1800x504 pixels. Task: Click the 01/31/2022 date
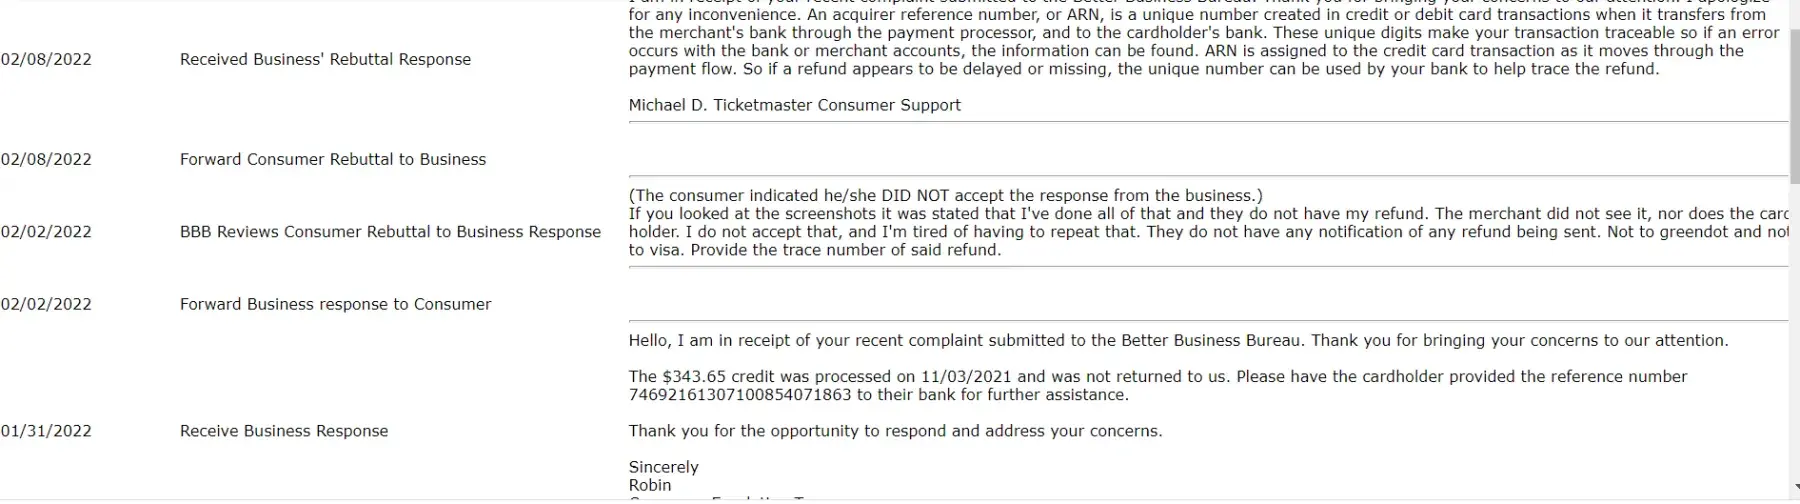(46, 432)
